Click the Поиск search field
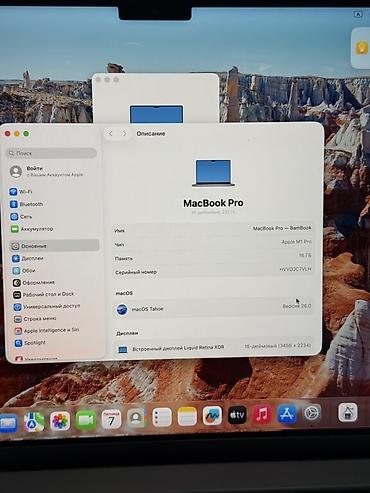The image size is (370, 493). 51,153
